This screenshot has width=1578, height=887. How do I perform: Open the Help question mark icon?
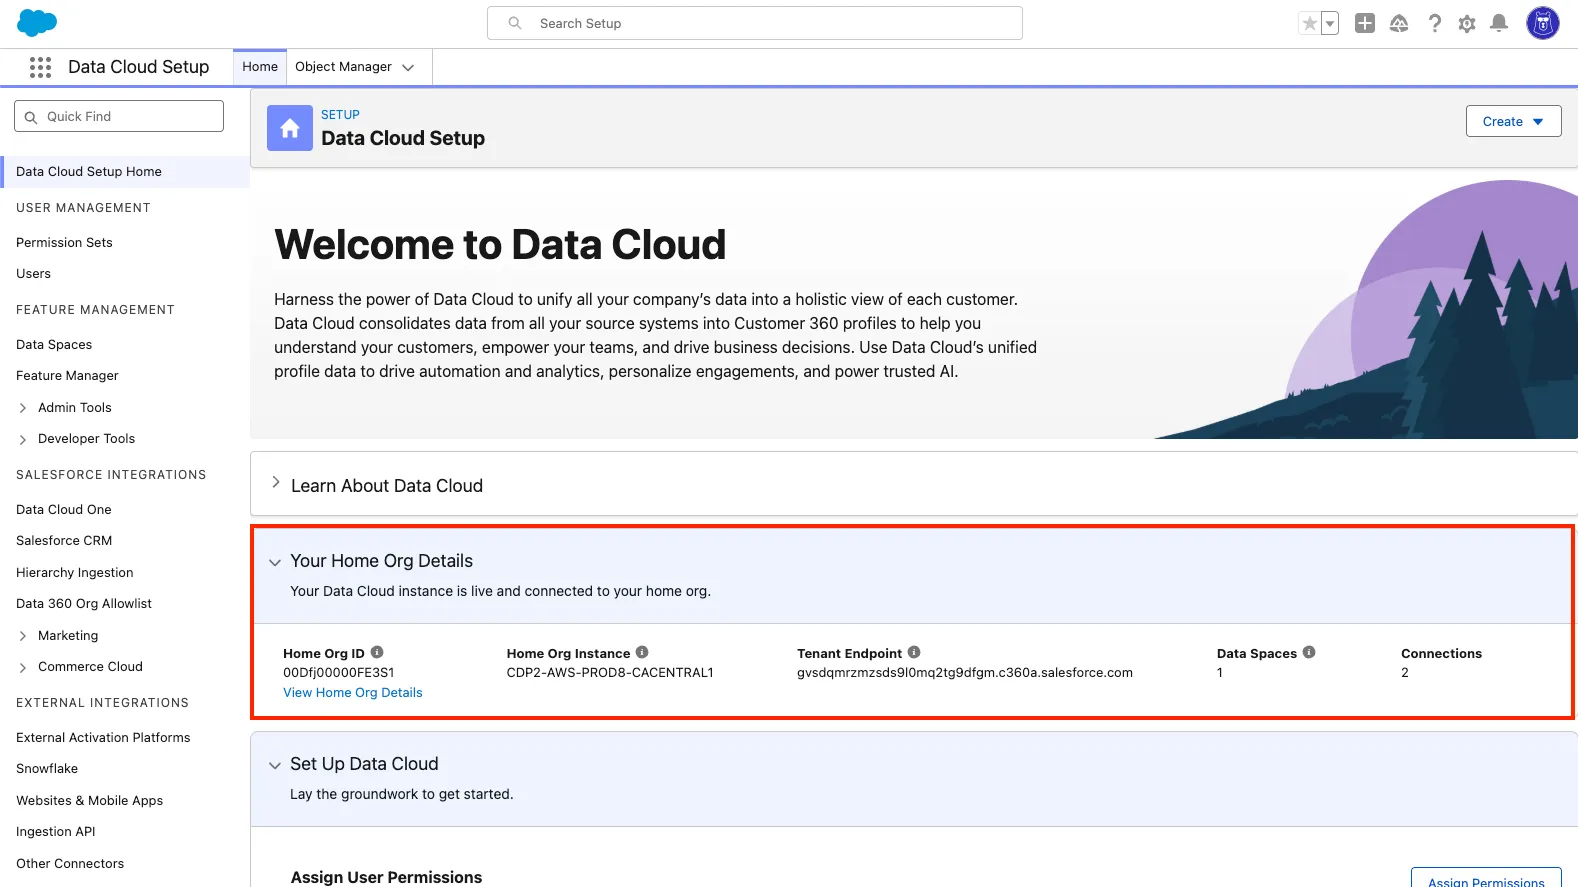point(1434,23)
